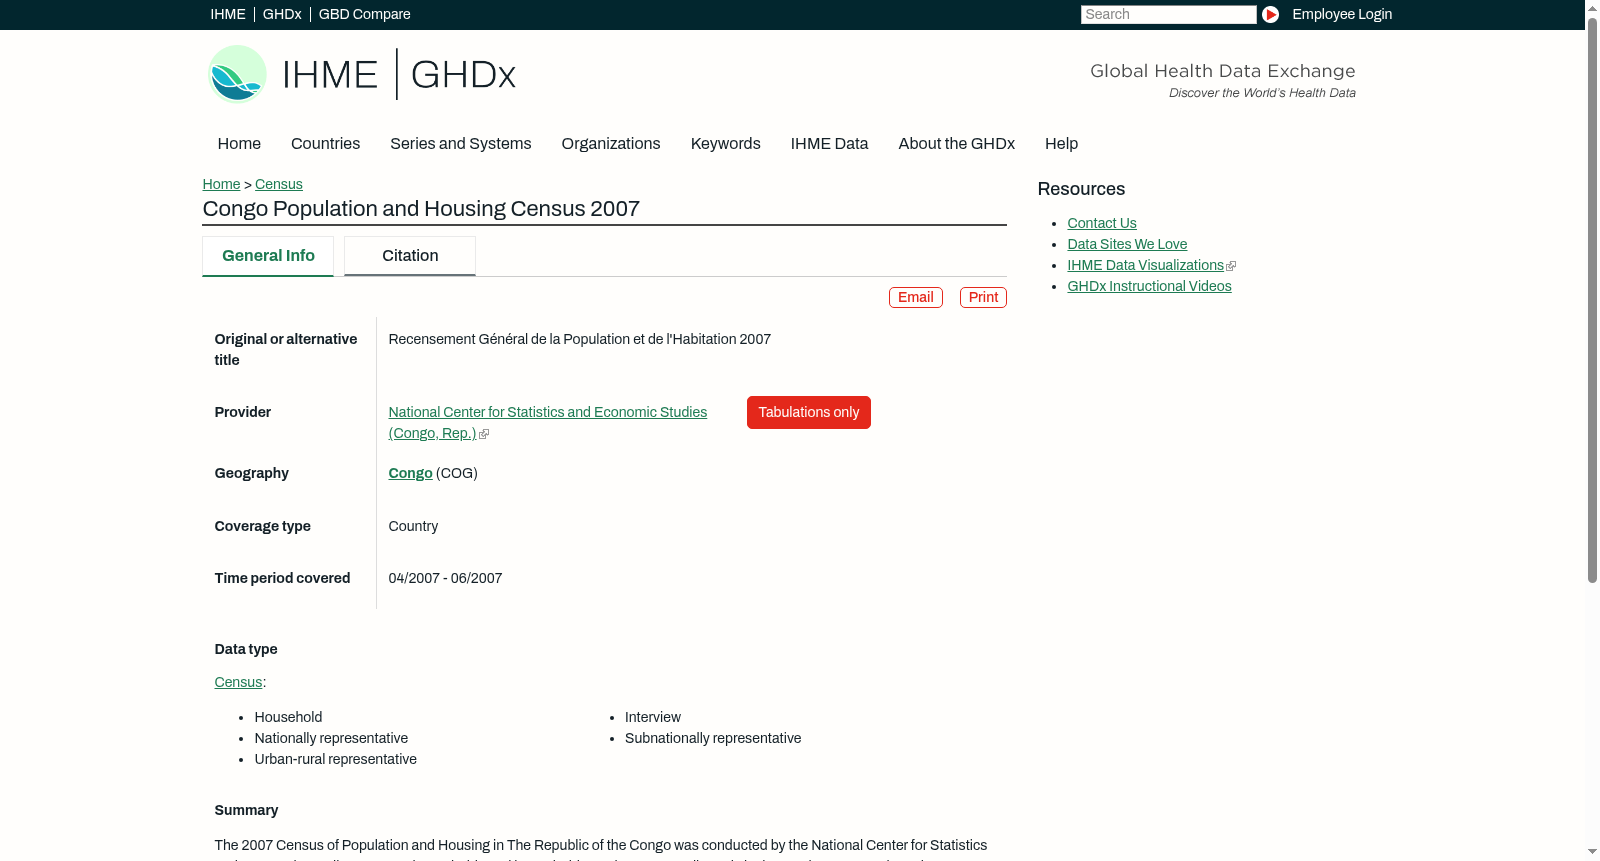Click the IHME GHDx logo
The image size is (1600, 861).
(x=362, y=74)
